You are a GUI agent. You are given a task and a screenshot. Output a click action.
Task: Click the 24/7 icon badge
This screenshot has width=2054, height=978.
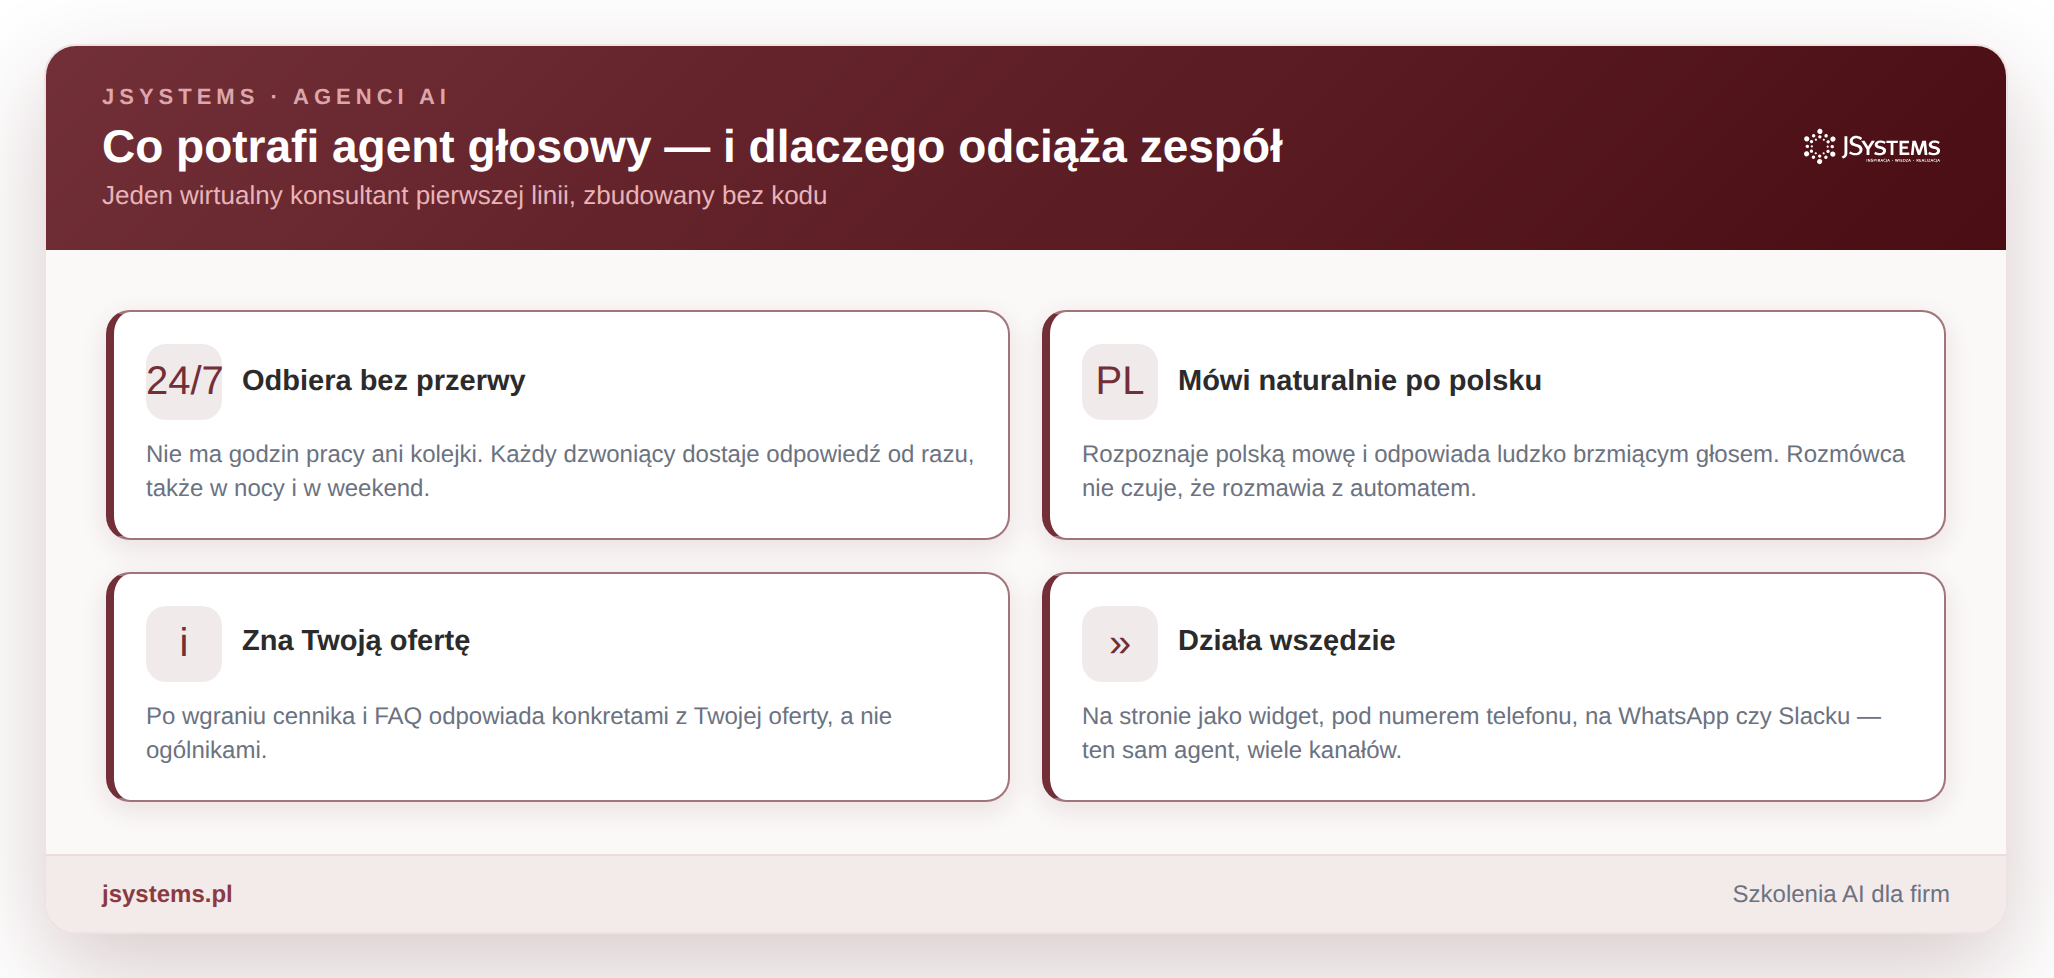[184, 381]
